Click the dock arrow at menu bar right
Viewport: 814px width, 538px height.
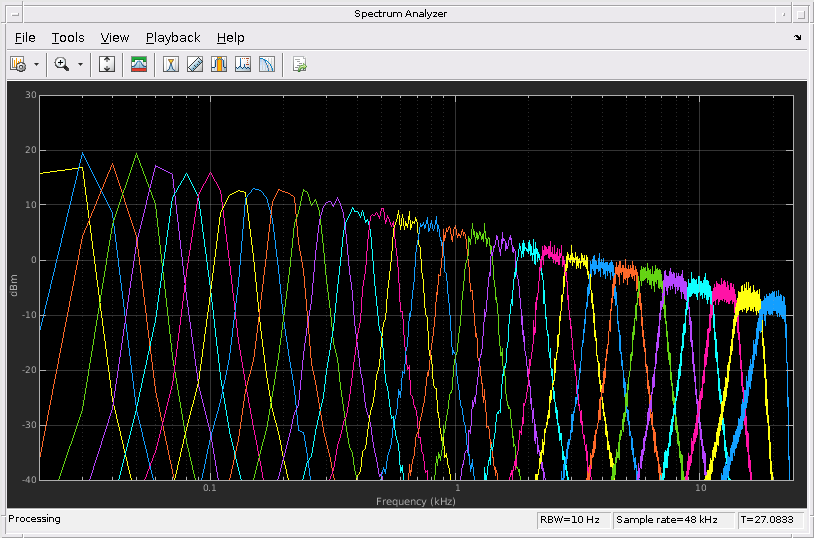pos(797,37)
